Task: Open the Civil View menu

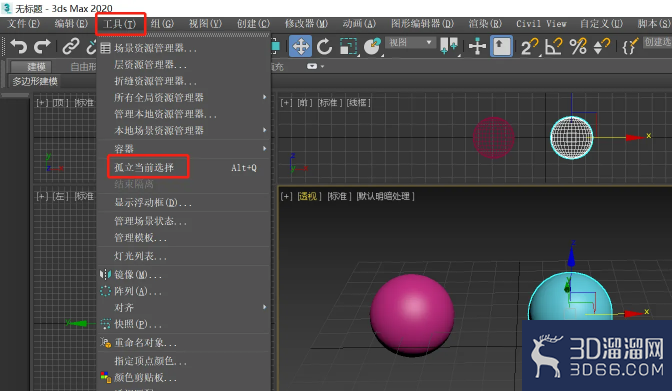Action: pyautogui.click(x=541, y=24)
